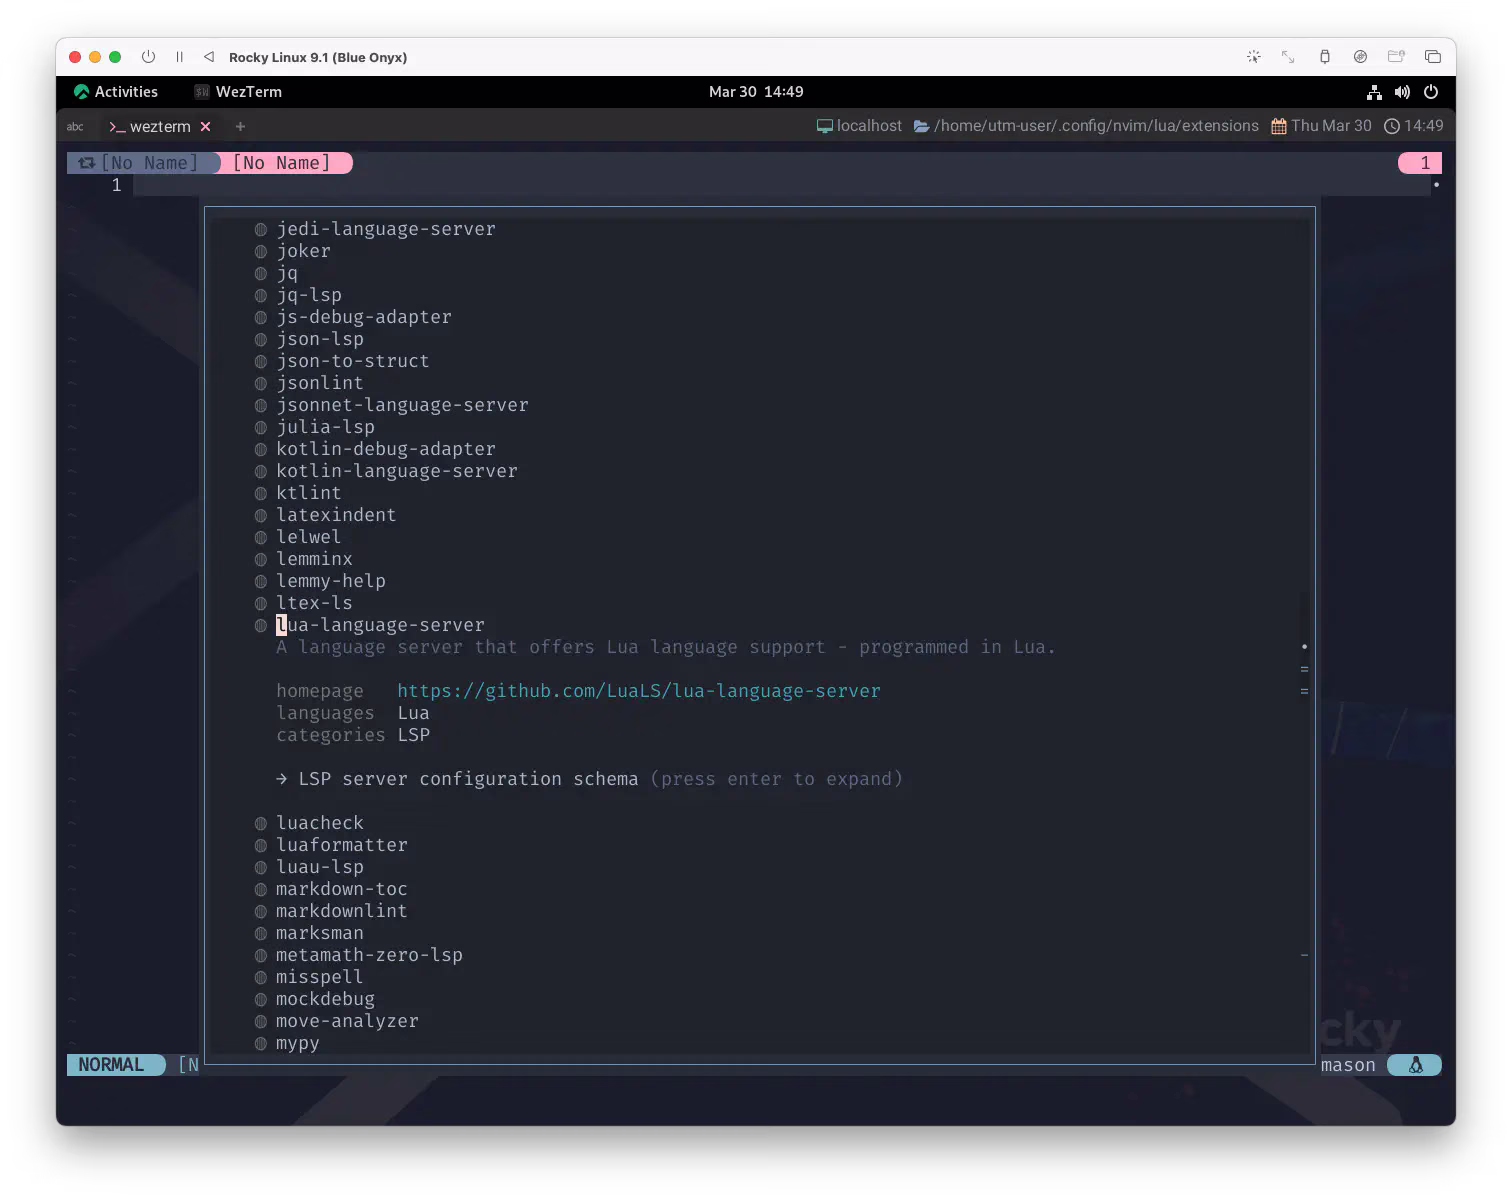Select the luau-lsp package
This screenshot has height=1200, width=1512.
point(320,867)
